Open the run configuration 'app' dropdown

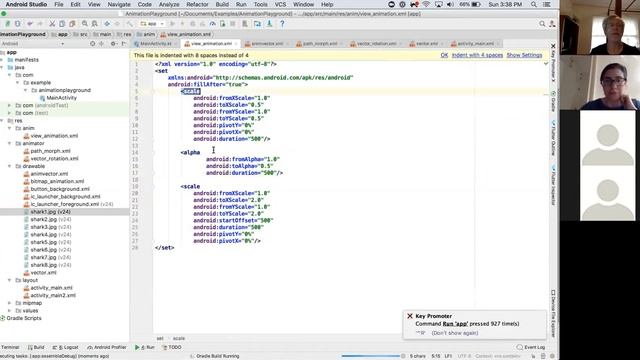(152, 24)
